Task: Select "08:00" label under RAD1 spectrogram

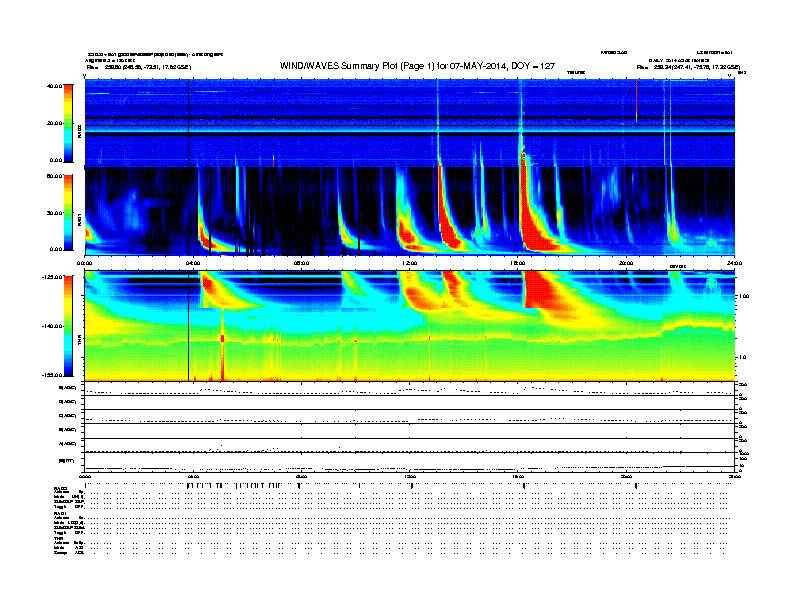Action: 302,263
